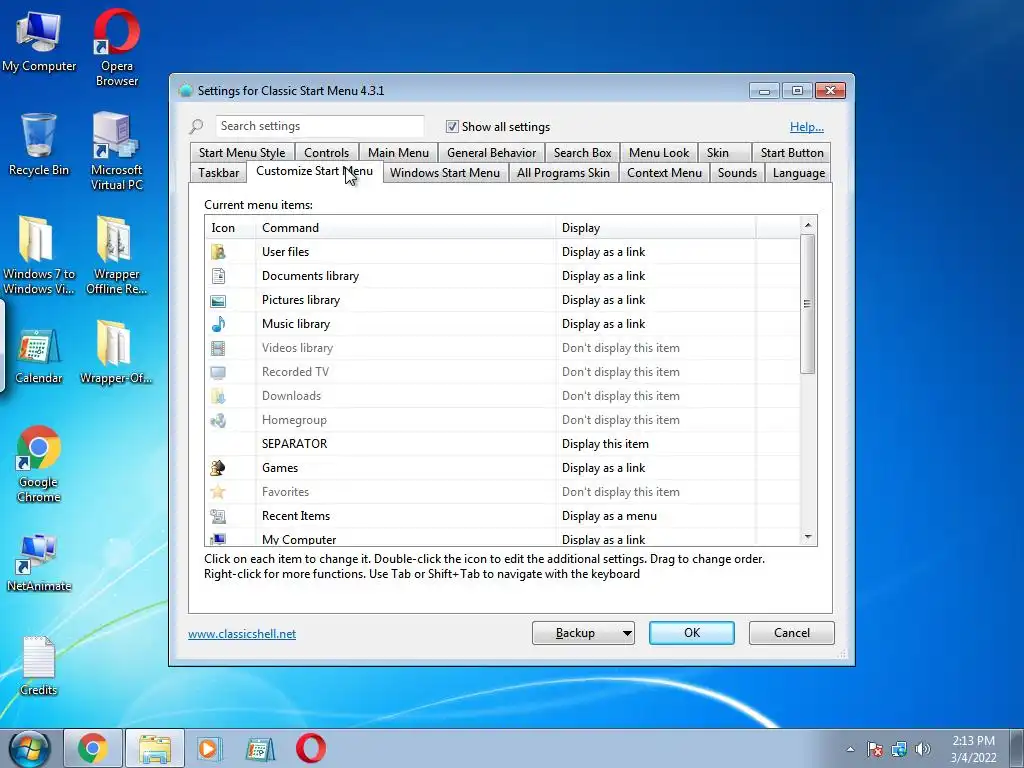
Task: Open the Sounds tab
Action: click(x=737, y=173)
